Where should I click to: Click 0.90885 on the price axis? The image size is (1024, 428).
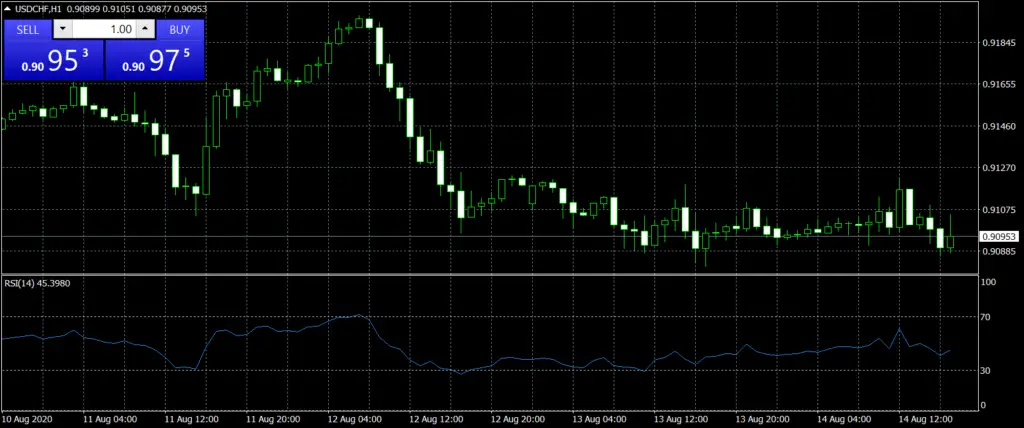[999, 251]
